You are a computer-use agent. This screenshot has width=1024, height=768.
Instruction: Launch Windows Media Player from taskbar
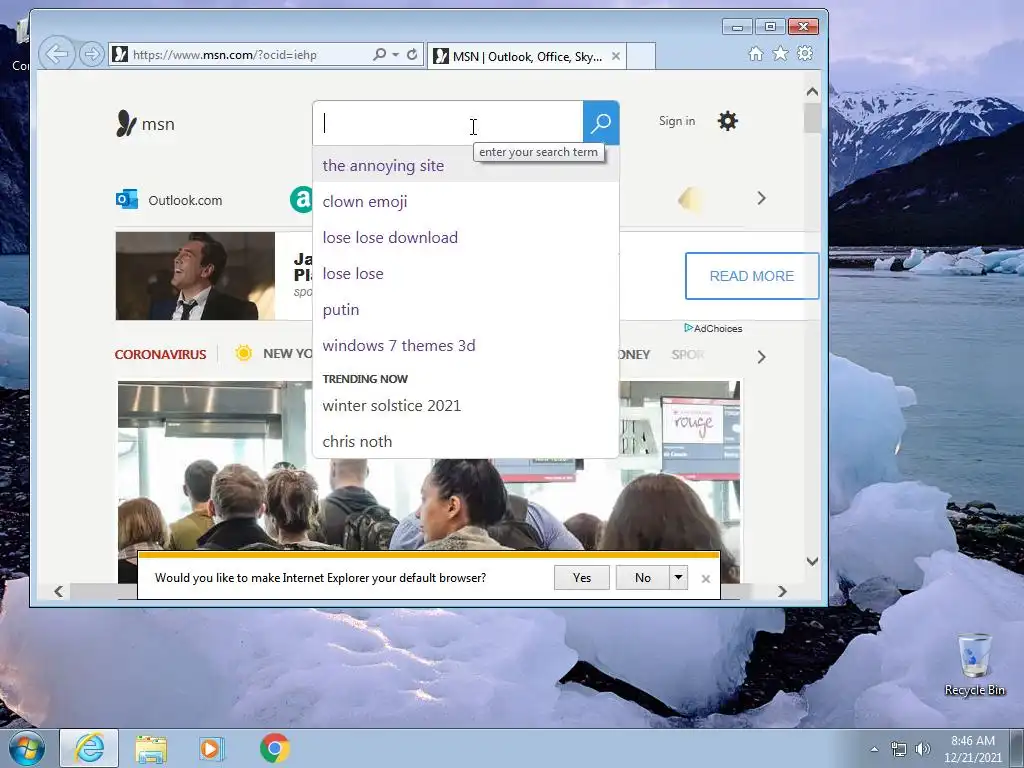[211, 748]
